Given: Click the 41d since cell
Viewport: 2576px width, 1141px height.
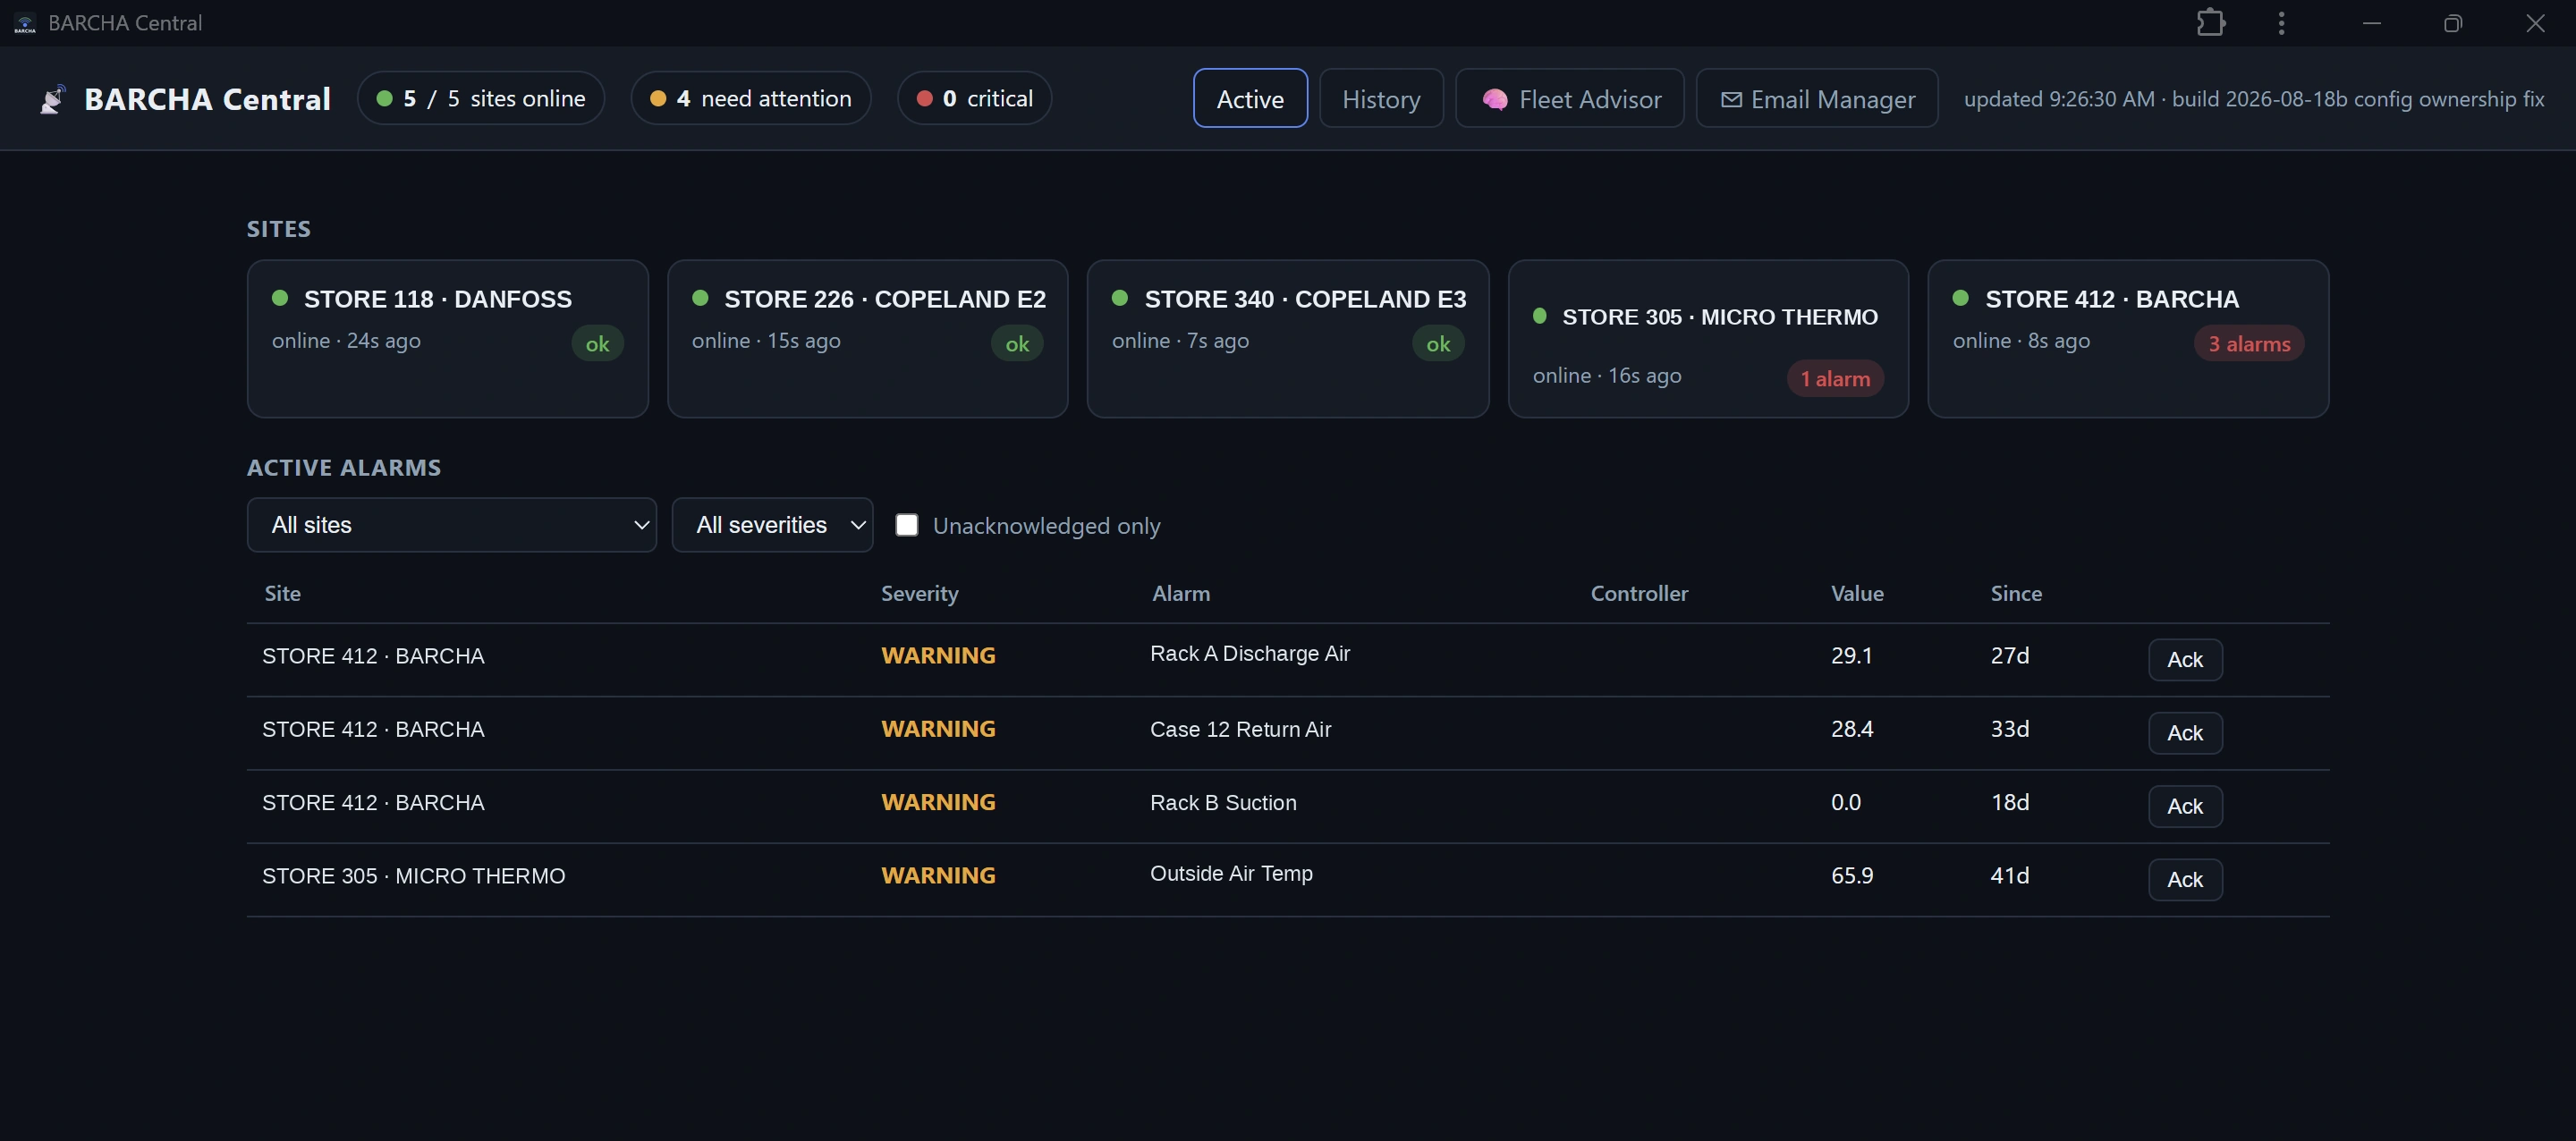Looking at the screenshot, I should pyautogui.click(x=2009, y=875).
